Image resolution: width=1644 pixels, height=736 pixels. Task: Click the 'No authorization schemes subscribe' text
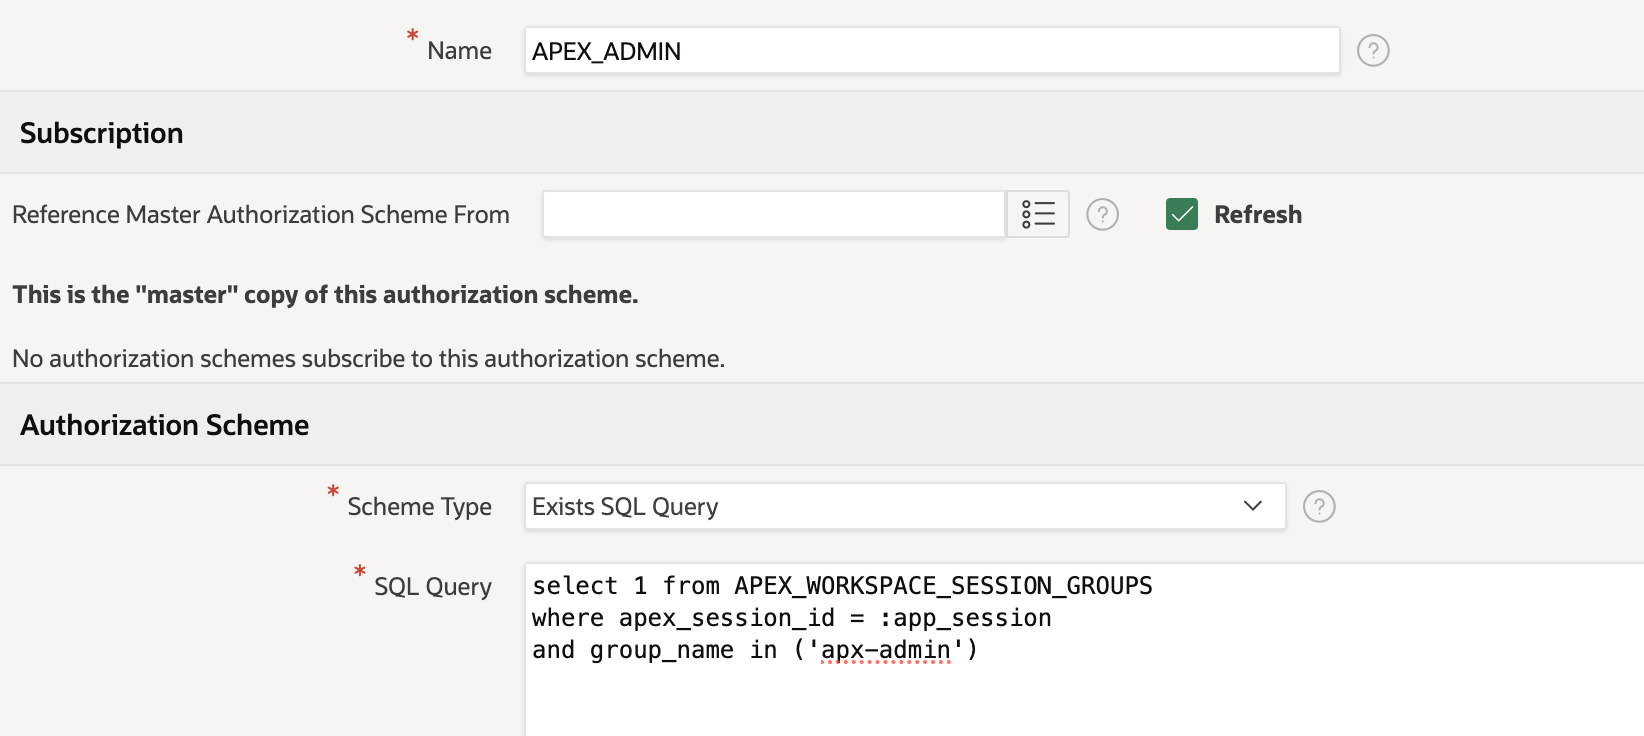click(x=368, y=358)
